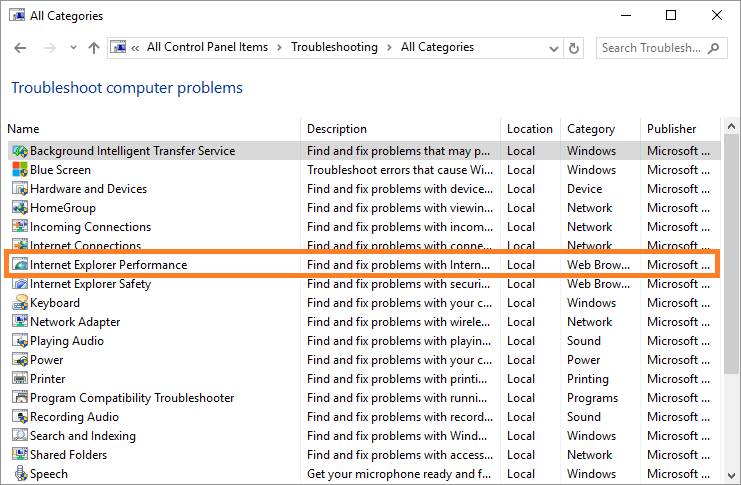Click the scrollbar down arrow
Viewport: 741px width, 485px height.
coord(731,475)
